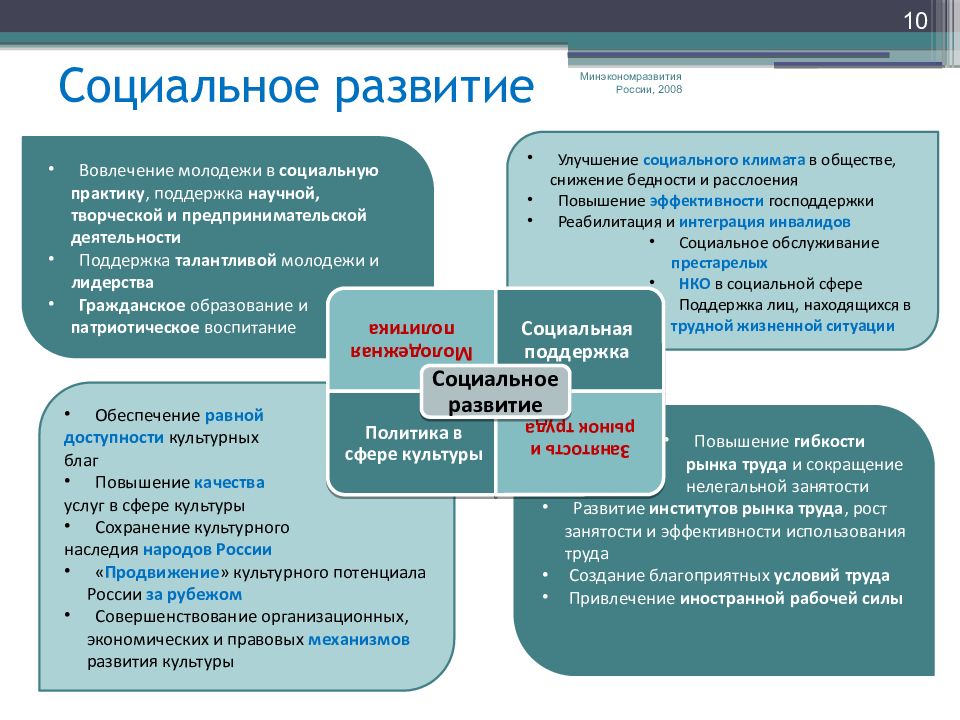This screenshot has width=960, height=720.
Task: Click the line "развития культуры"
Action: tap(160, 662)
